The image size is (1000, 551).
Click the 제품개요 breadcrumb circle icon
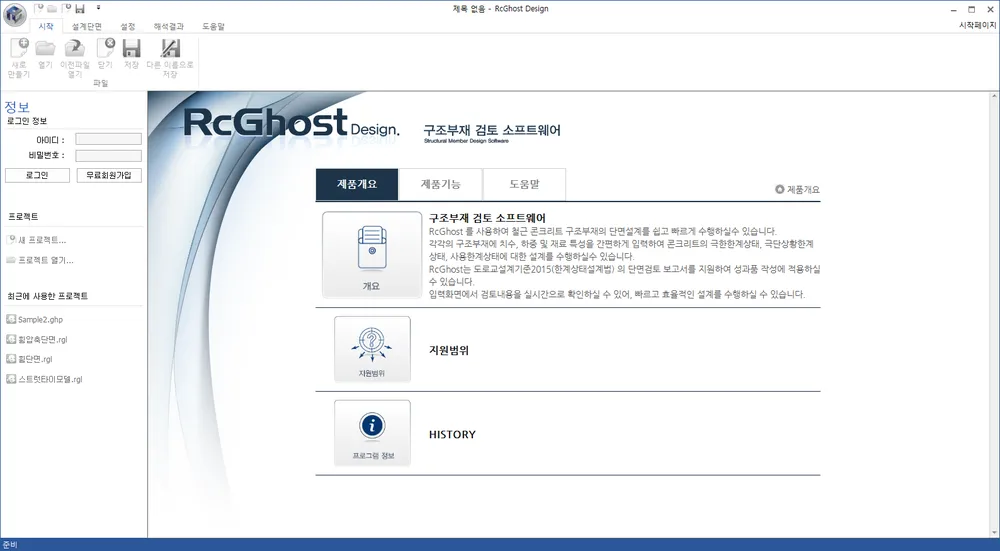tap(779, 189)
